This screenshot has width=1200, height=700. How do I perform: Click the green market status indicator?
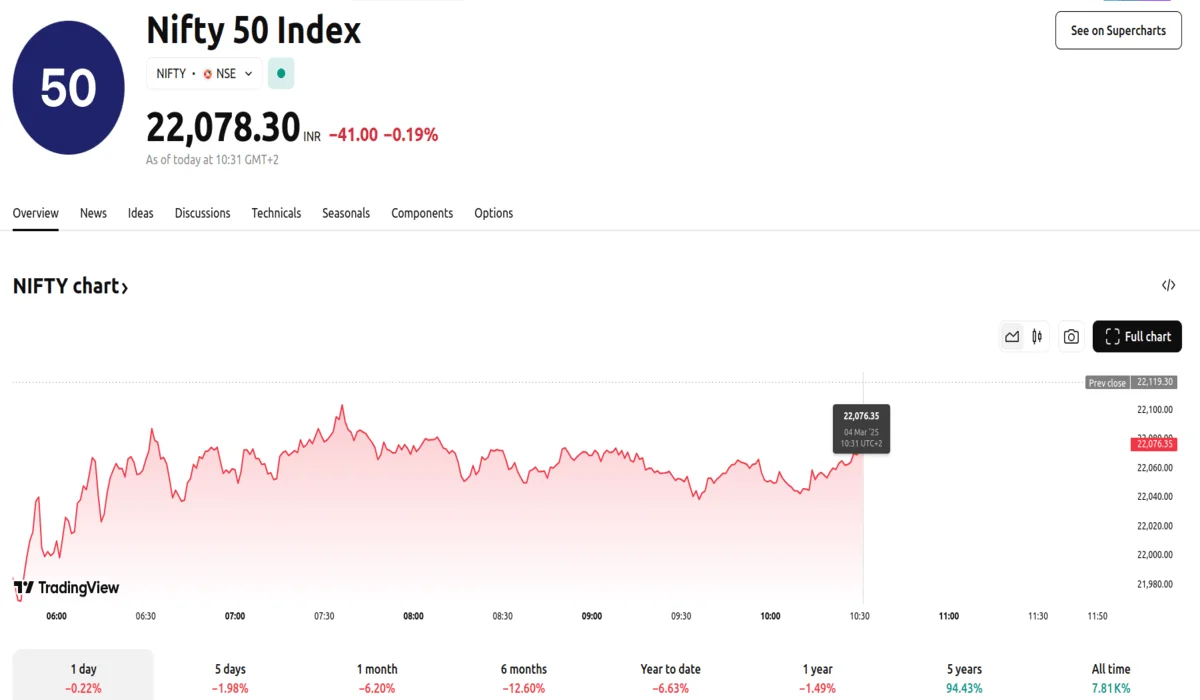click(x=281, y=73)
